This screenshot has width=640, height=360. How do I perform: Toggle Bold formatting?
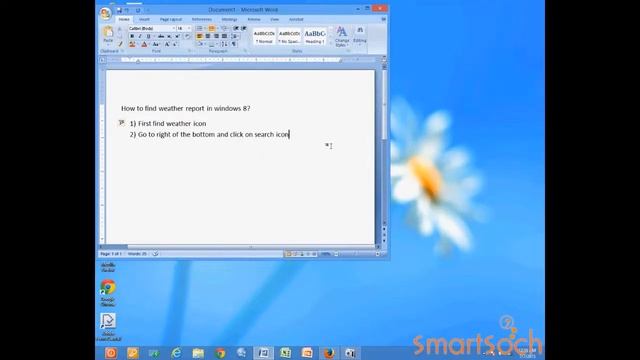pyautogui.click(x=132, y=36)
